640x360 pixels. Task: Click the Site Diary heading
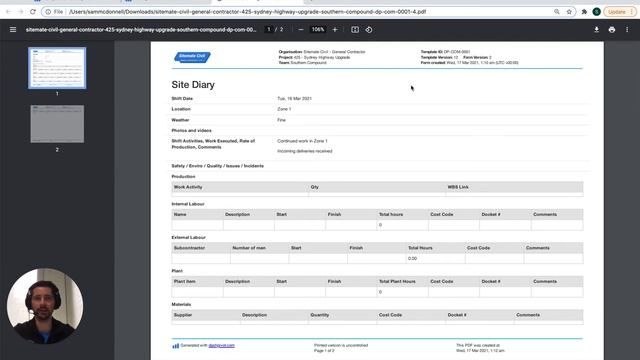(x=193, y=84)
